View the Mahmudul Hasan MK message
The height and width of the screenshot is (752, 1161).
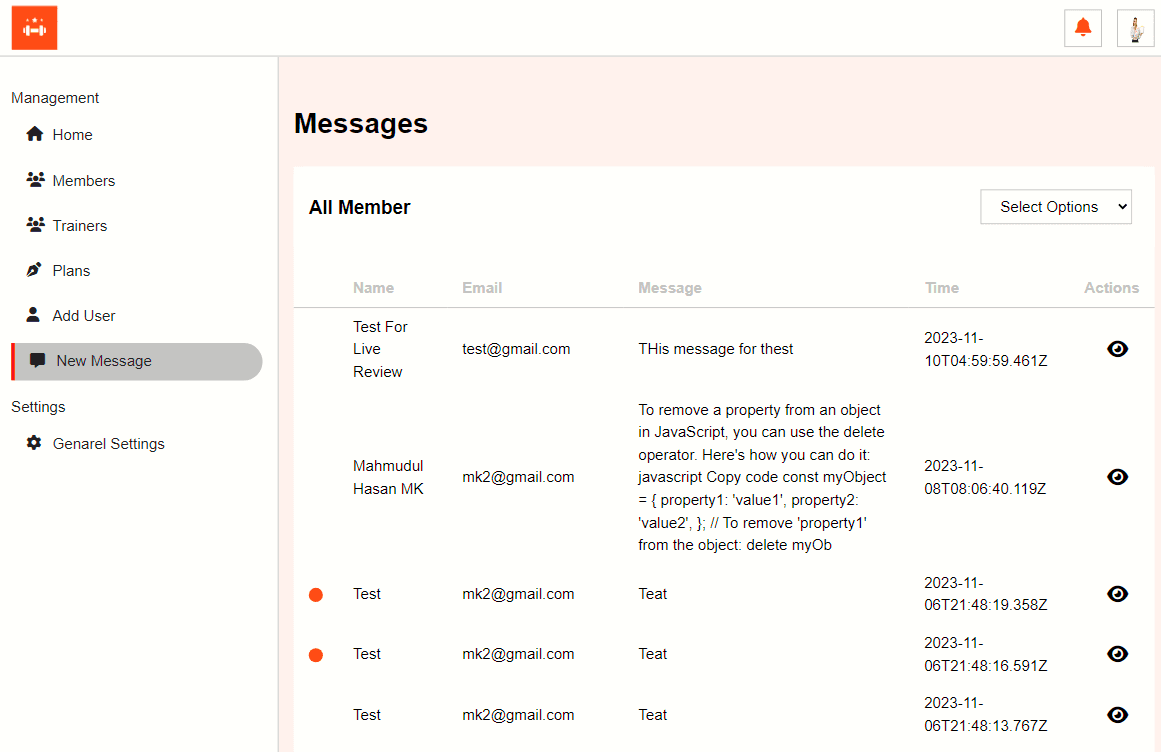click(1117, 477)
